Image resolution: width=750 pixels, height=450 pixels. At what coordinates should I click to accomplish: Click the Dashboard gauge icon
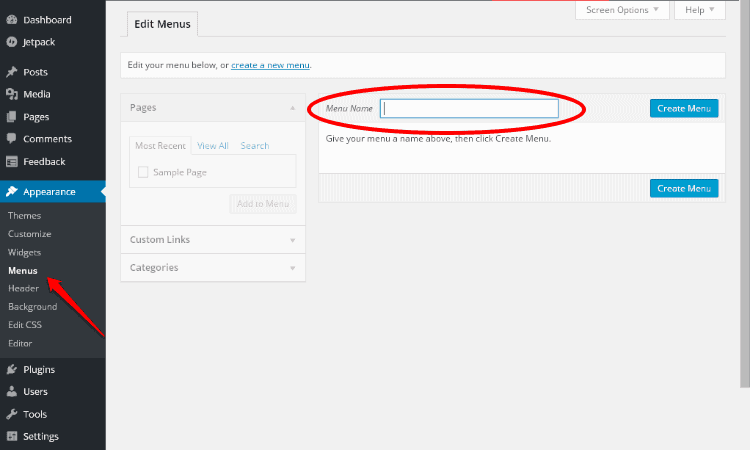tap(12, 20)
